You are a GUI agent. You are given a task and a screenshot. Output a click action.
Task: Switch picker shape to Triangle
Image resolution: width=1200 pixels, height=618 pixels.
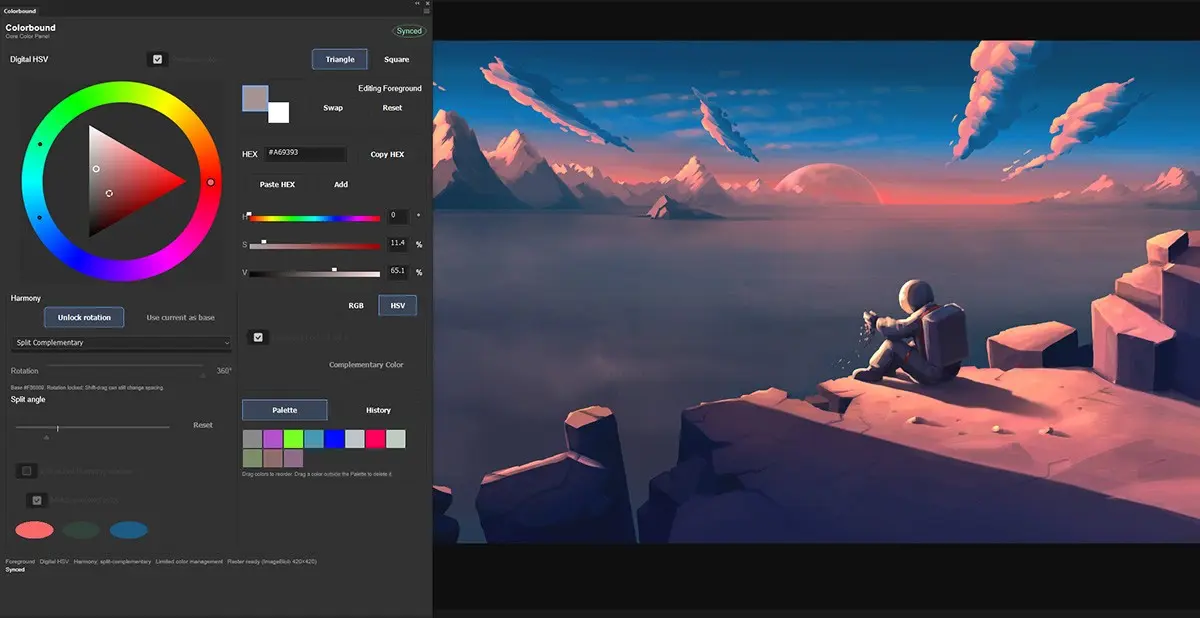point(340,59)
